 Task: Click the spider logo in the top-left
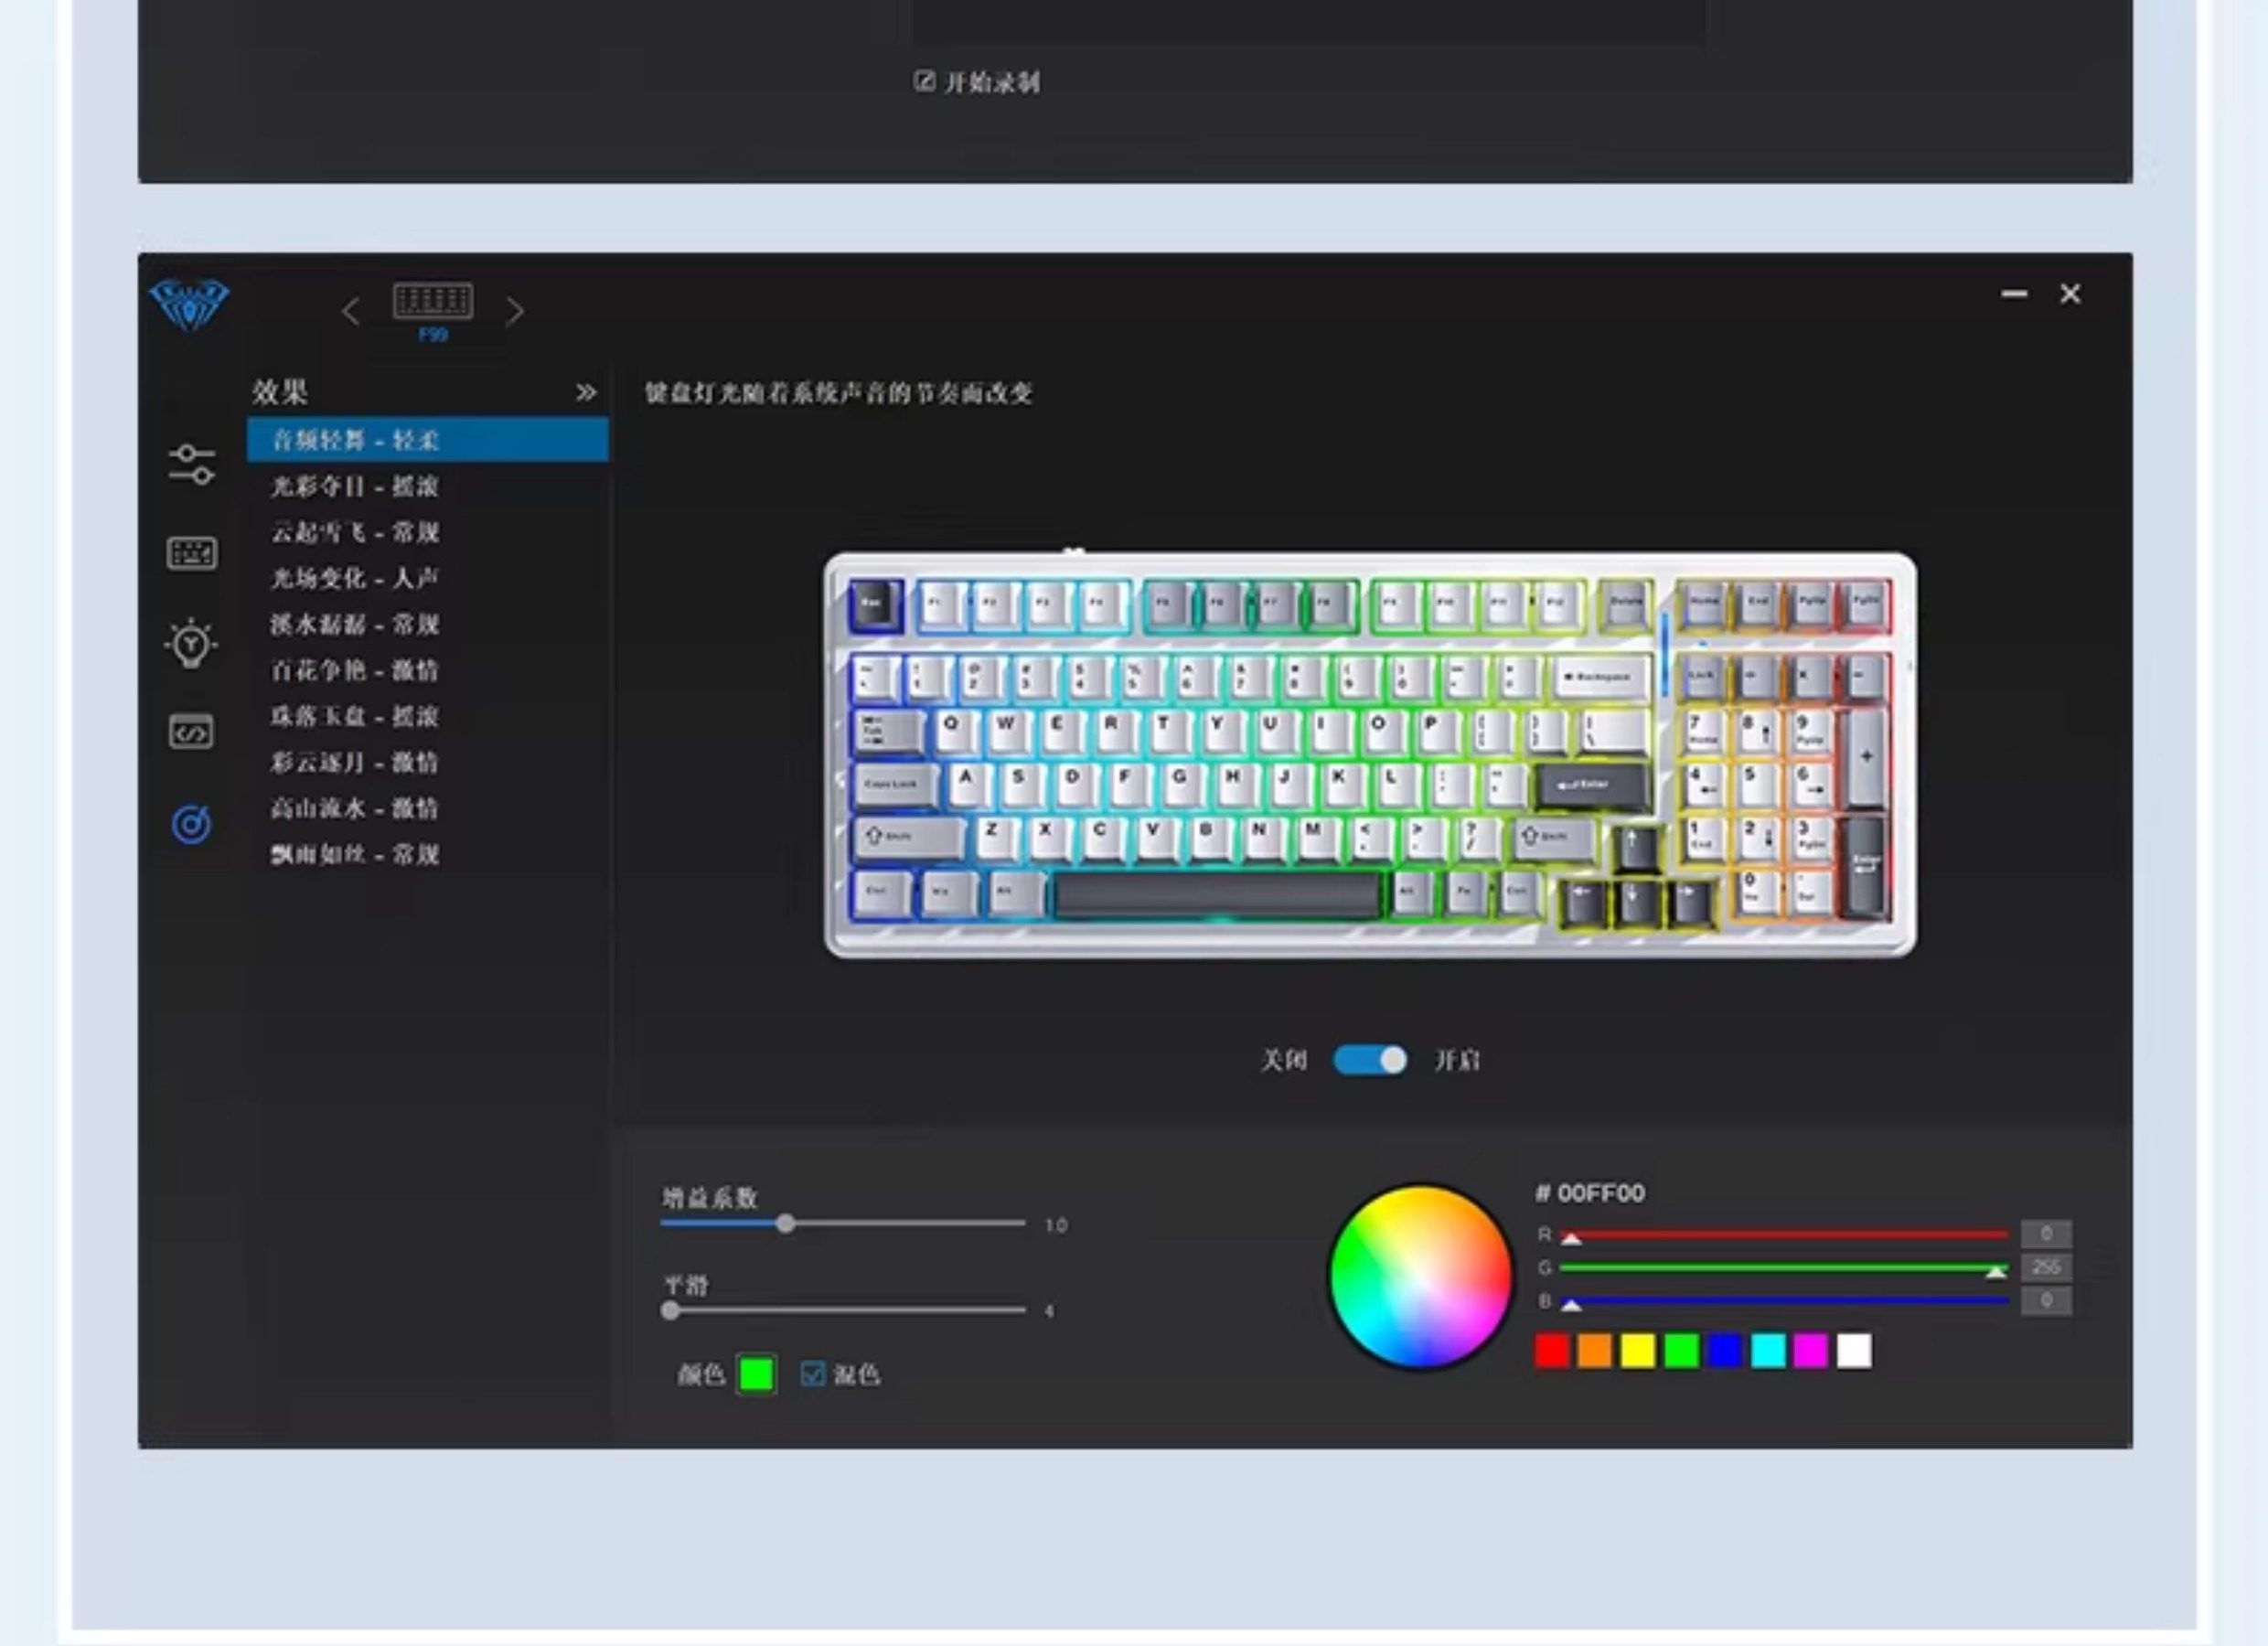coord(189,305)
